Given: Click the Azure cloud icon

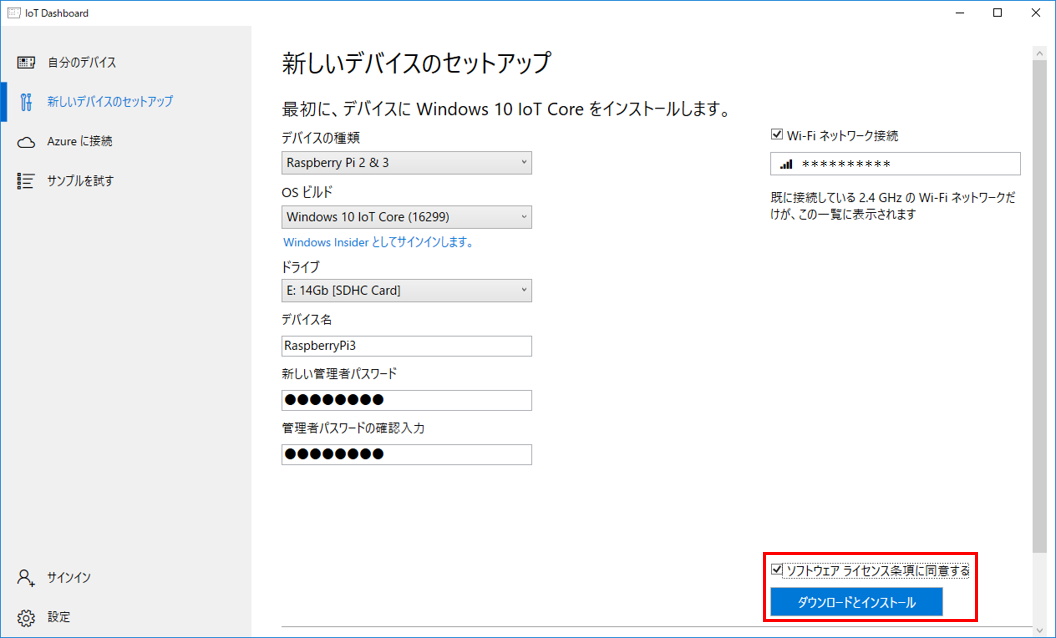Looking at the screenshot, I should 26,142.
